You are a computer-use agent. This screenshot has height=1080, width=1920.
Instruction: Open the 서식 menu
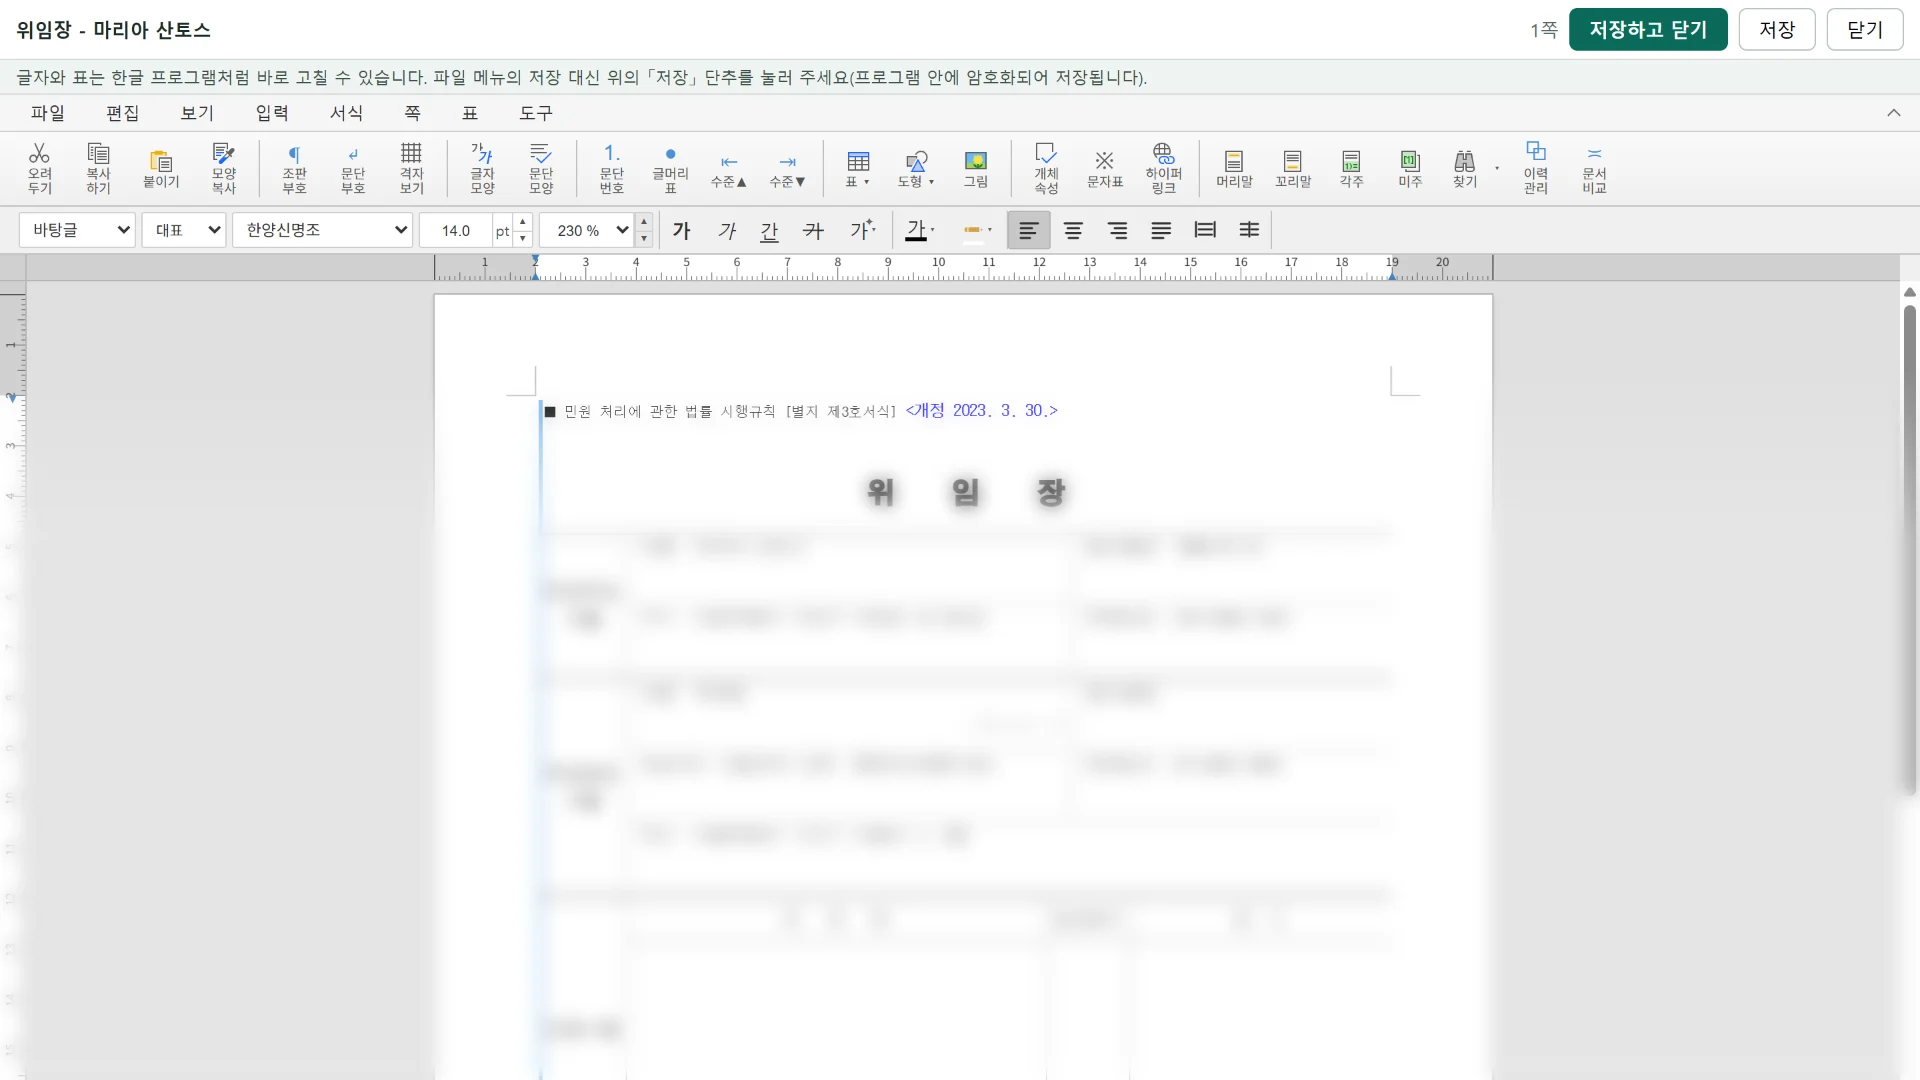347,113
